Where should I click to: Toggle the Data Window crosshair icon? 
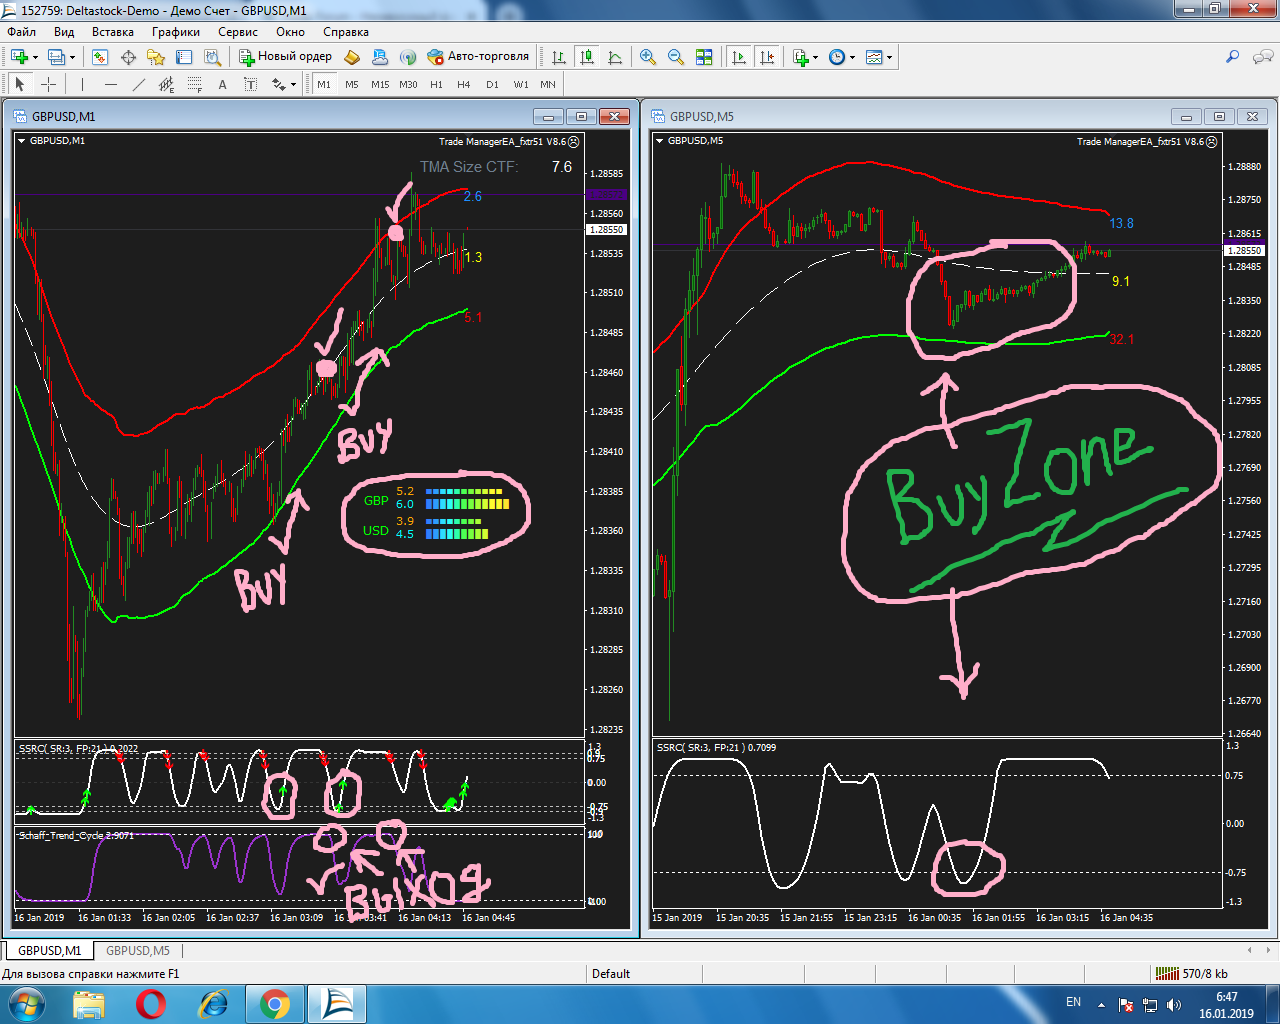point(128,57)
